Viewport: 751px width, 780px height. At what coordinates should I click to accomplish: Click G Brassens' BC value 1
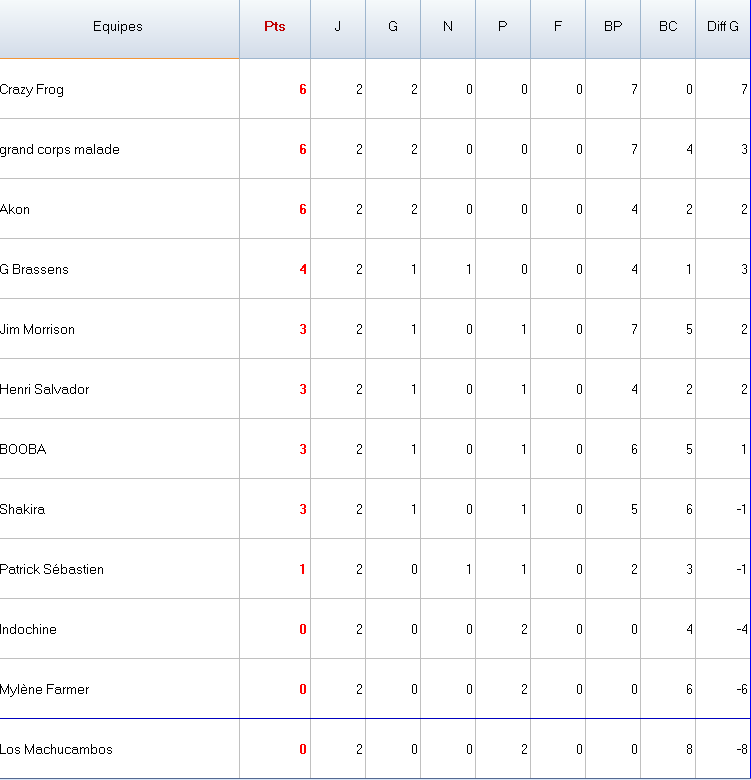click(x=689, y=270)
